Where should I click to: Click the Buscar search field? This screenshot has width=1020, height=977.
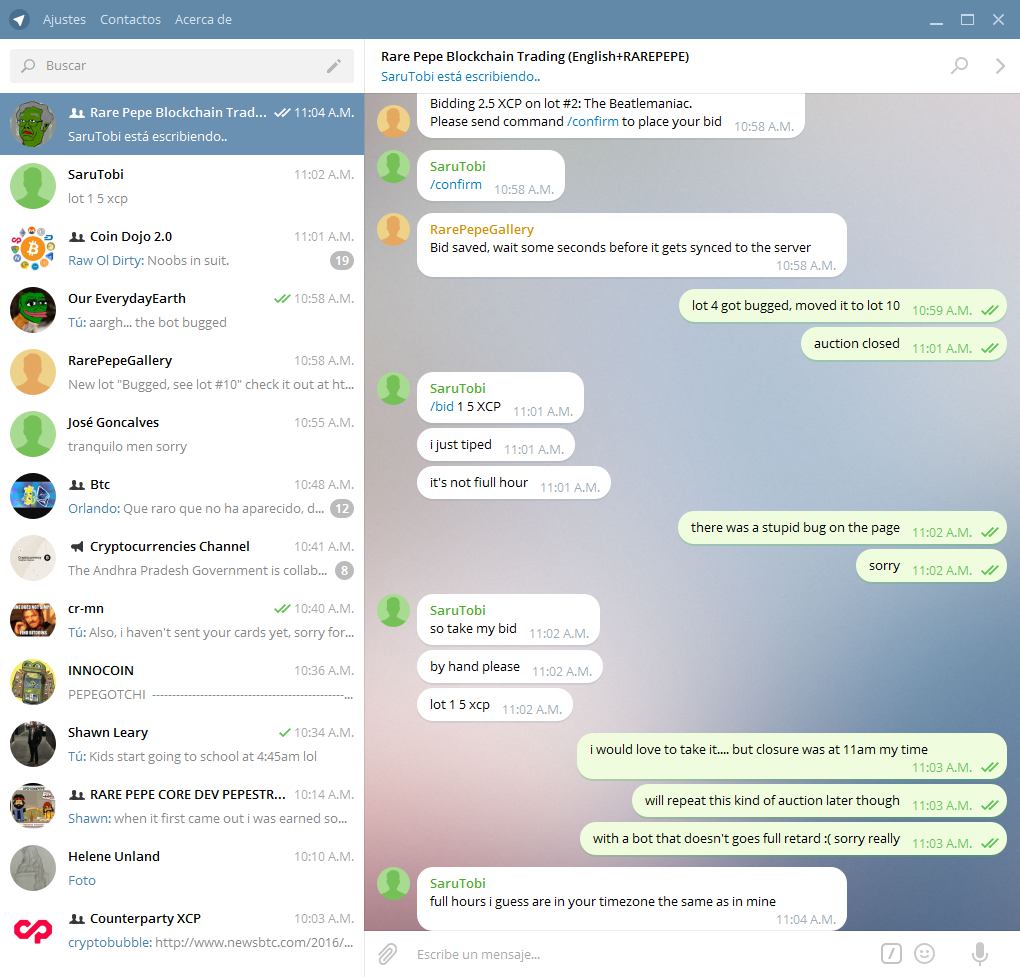click(182, 66)
